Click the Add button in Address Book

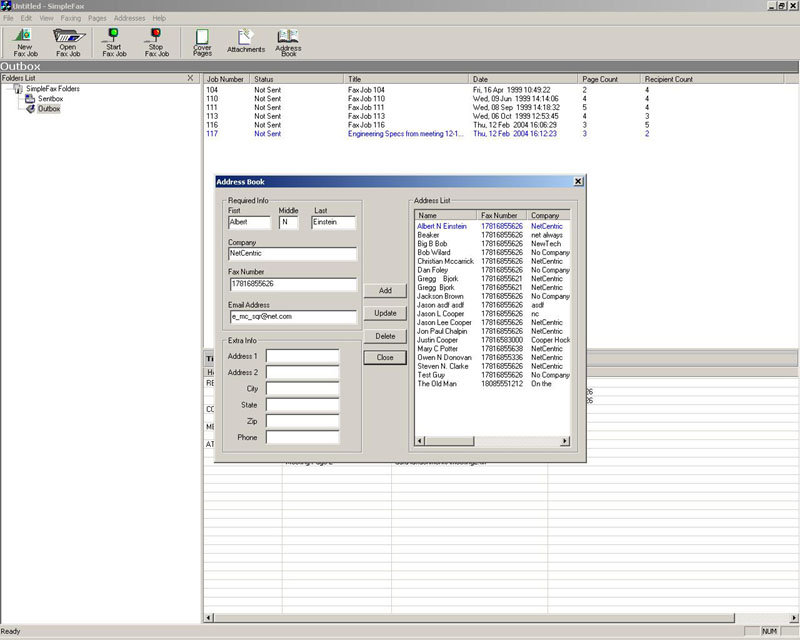click(x=385, y=291)
